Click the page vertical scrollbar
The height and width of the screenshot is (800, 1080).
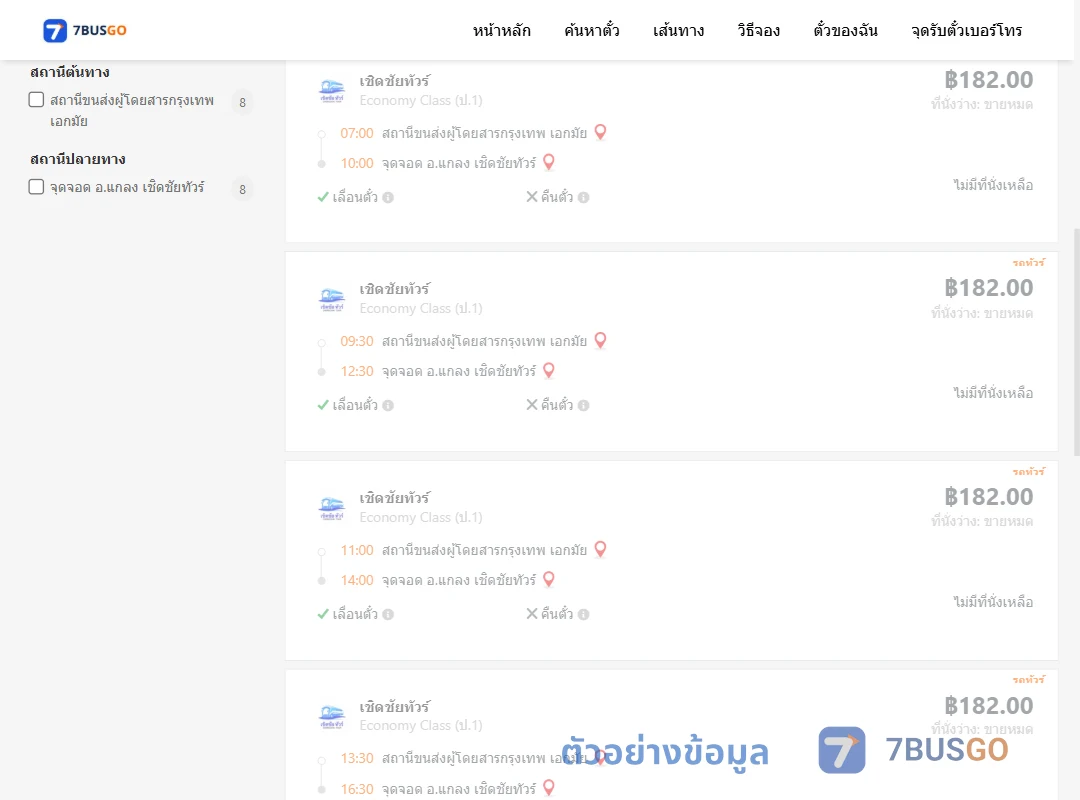[1076, 342]
